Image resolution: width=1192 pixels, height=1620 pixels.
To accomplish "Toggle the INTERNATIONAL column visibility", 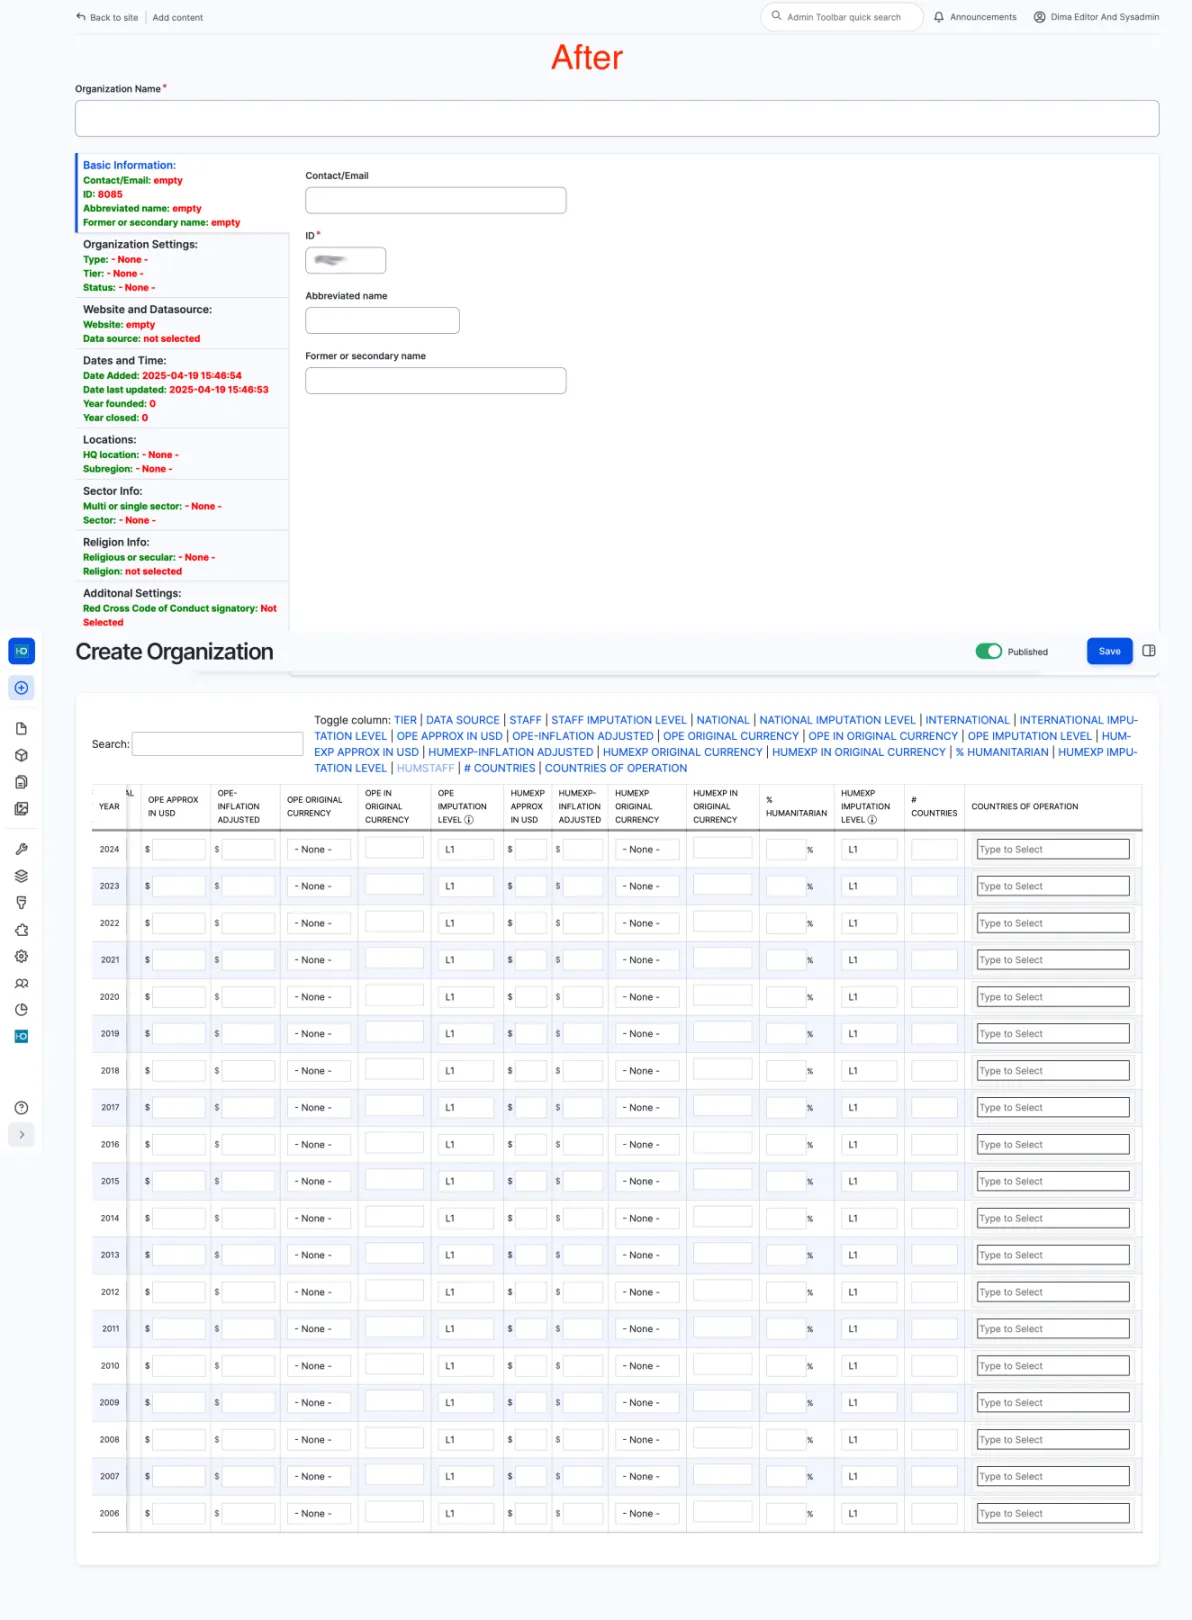I will click(967, 720).
